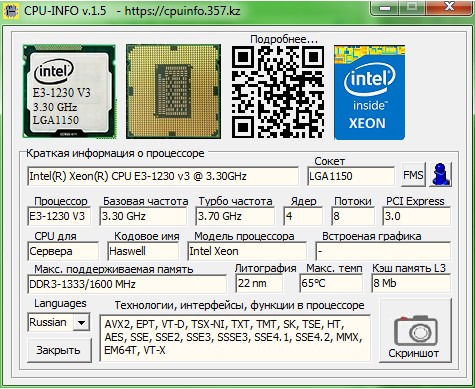The width and height of the screenshot is (475, 389).
Task: Click the blue user figure icon
Action: click(440, 174)
